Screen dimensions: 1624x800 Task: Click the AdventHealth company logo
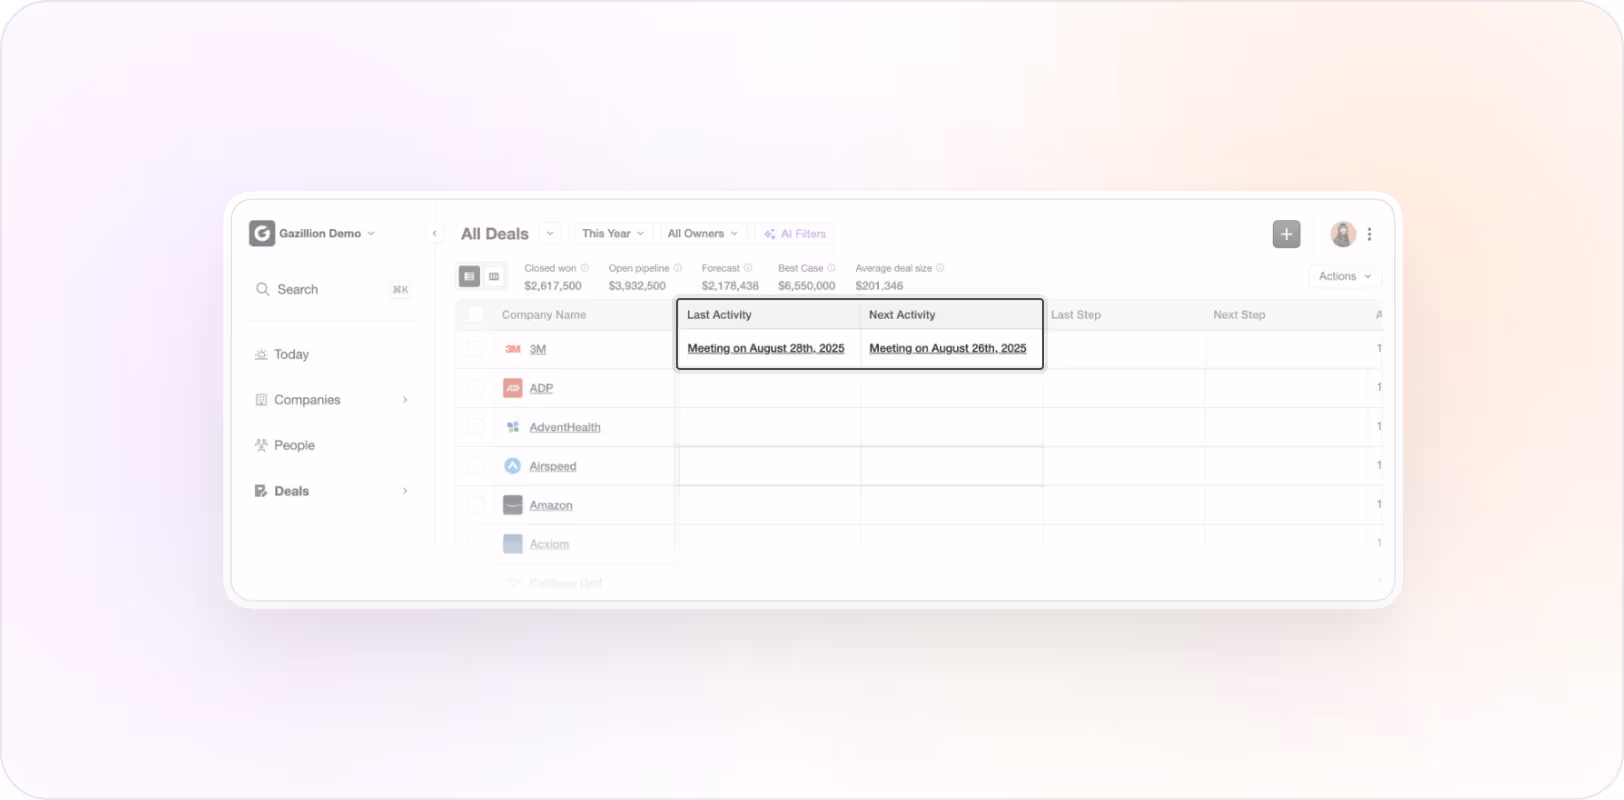point(513,427)
